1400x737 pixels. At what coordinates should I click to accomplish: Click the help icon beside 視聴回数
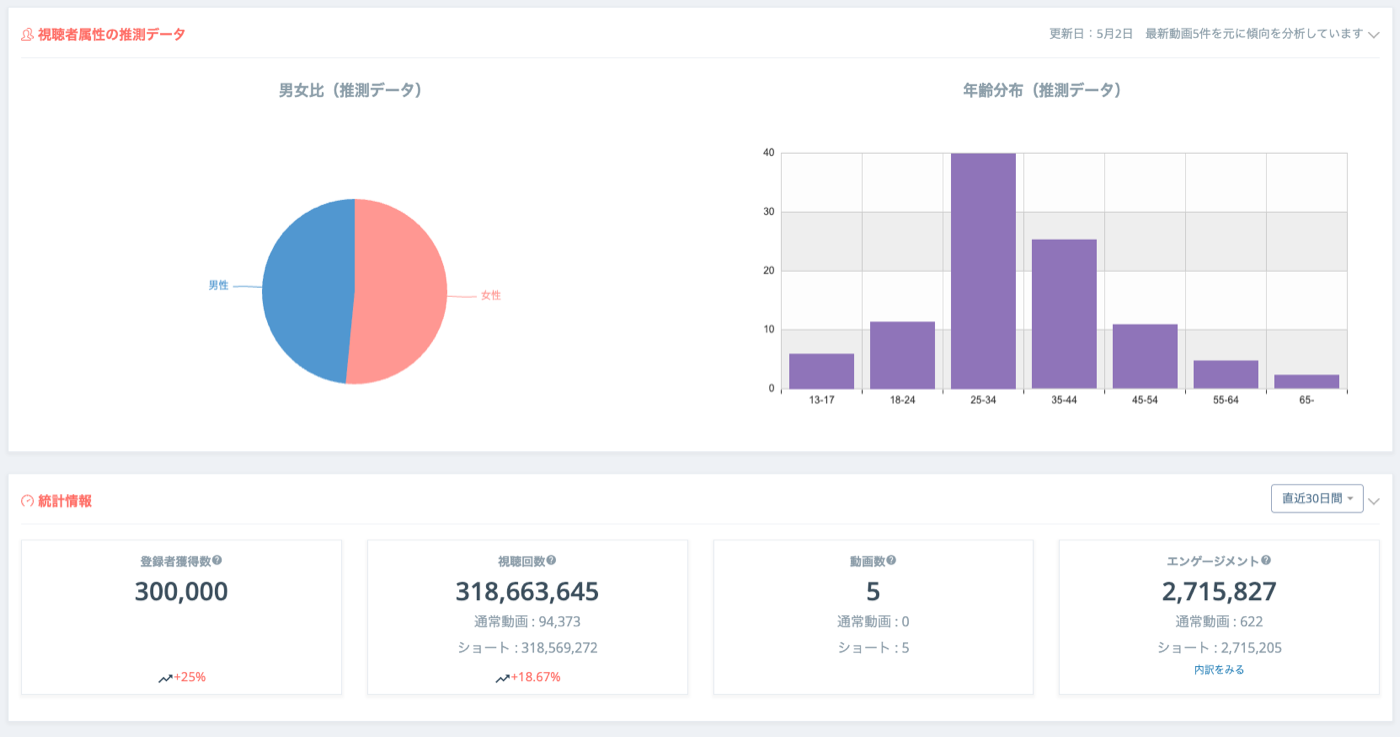click(x=551, y=561)
